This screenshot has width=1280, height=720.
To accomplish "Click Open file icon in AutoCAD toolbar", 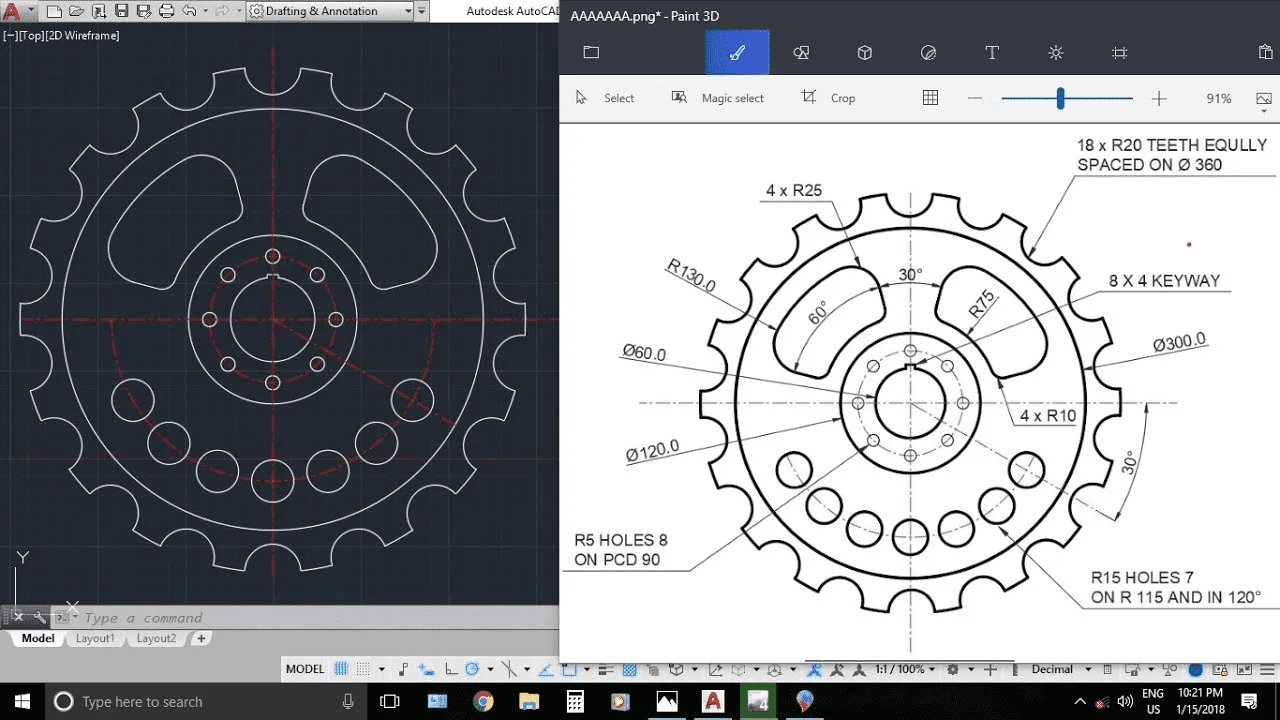I will point(77,12).
